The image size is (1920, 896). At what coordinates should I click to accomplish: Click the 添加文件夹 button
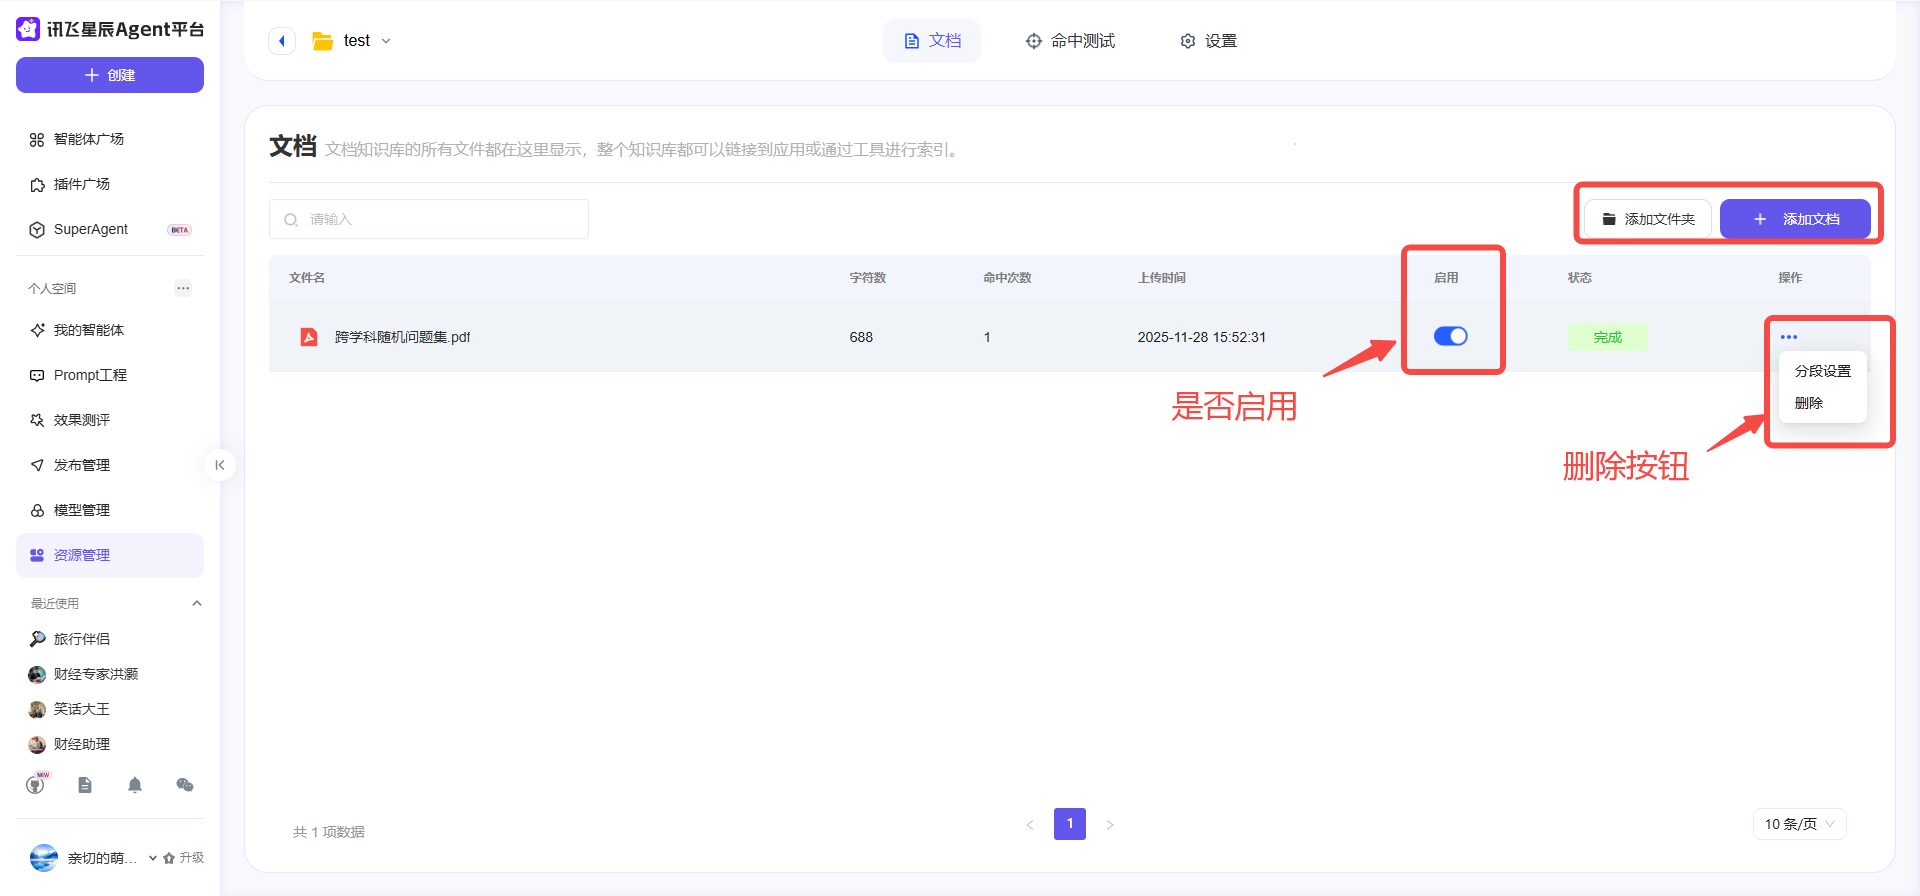click(x=1648, y=219)
